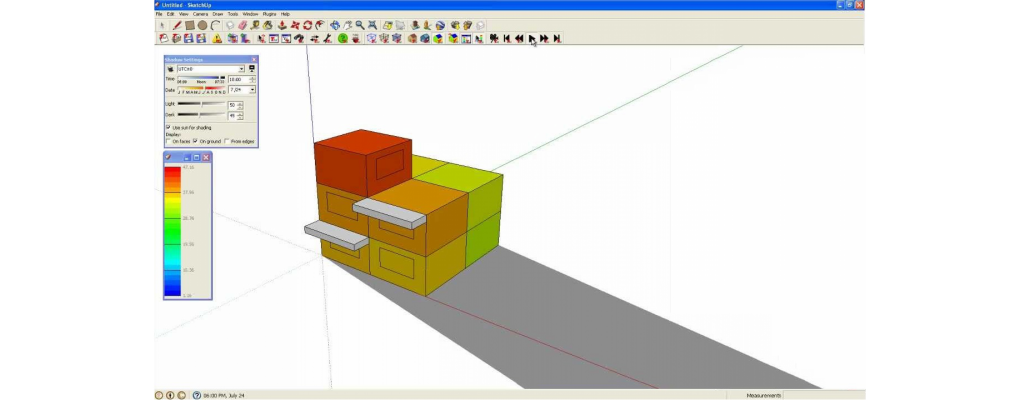Click the Google Earth globe icon
Viewport: 1020px width, 400px height.
(440, 25)
